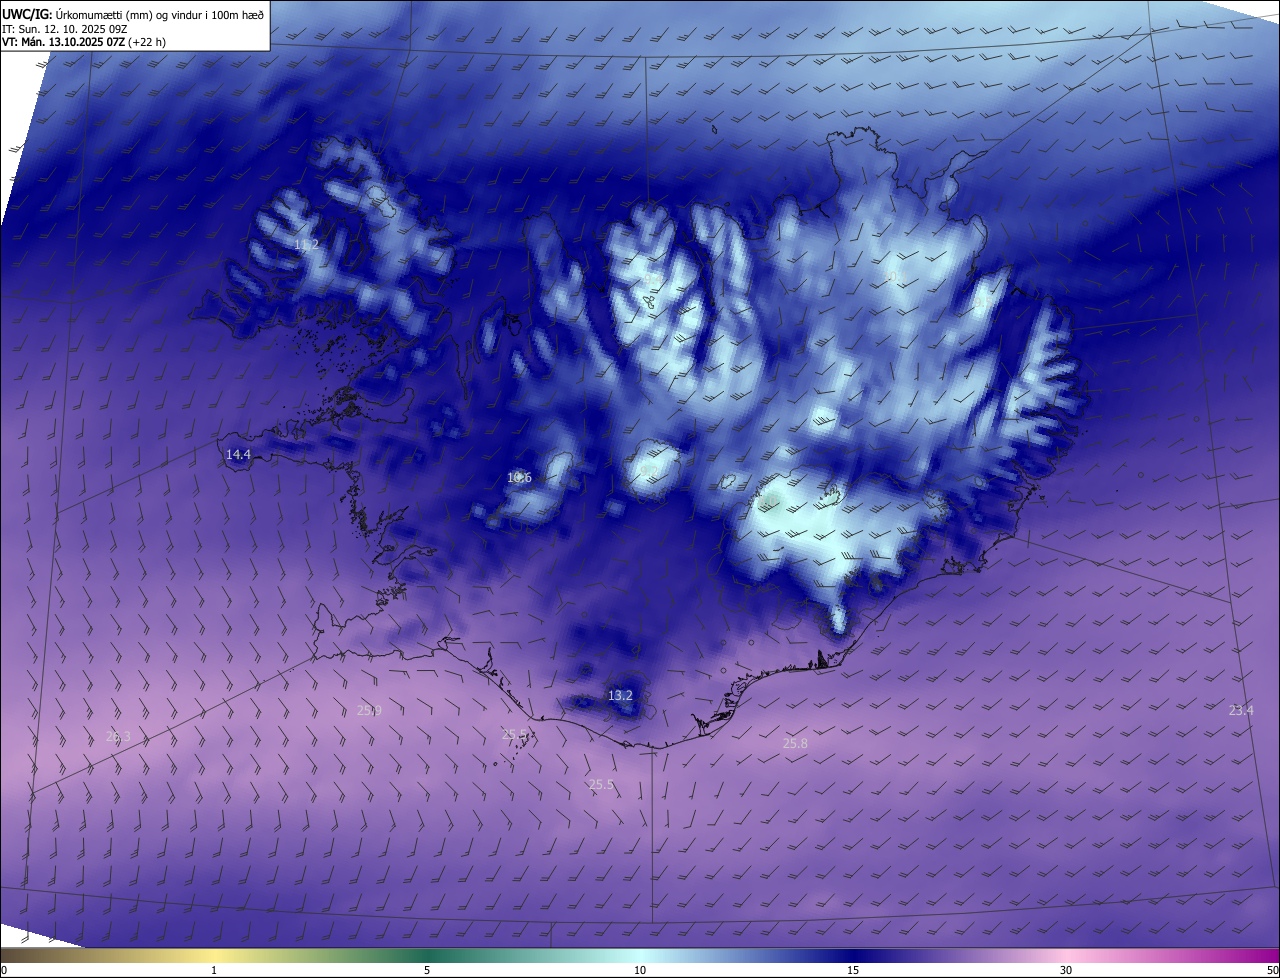
Task: Click the '23.4' value label on the map
Action: tap(1240, 710)
